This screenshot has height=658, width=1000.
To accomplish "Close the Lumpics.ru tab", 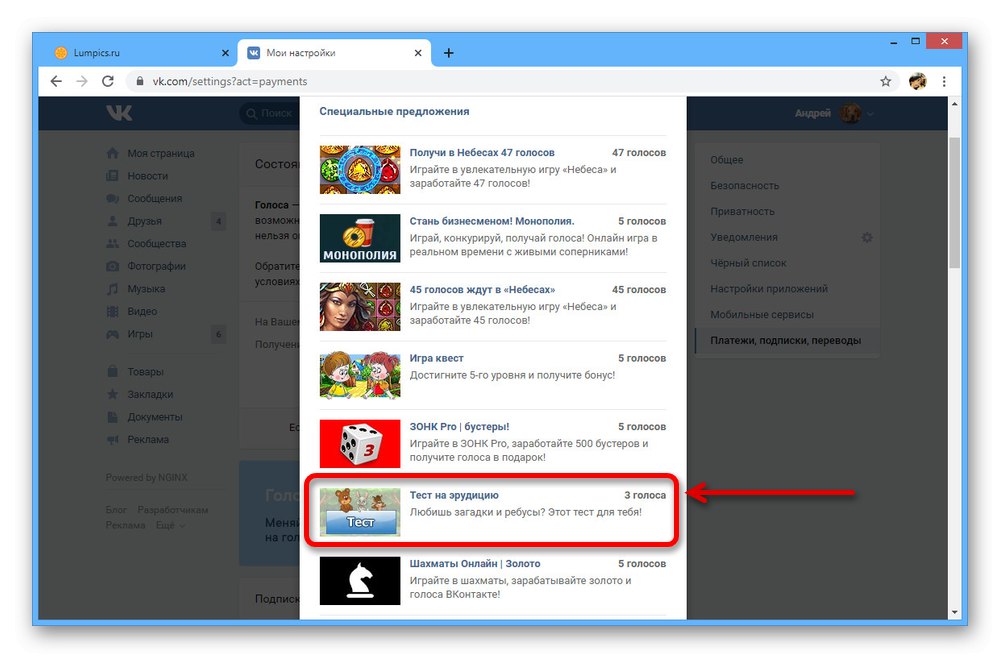I will pyautogui.click(x=225, y=53).
